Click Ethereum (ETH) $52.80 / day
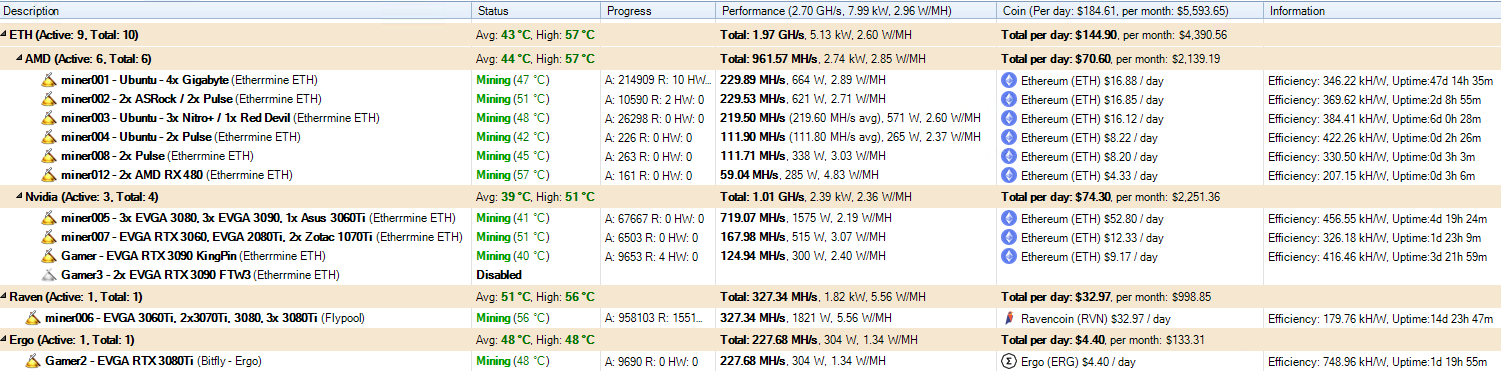The image size is (1501, 371). (1091, 218)
